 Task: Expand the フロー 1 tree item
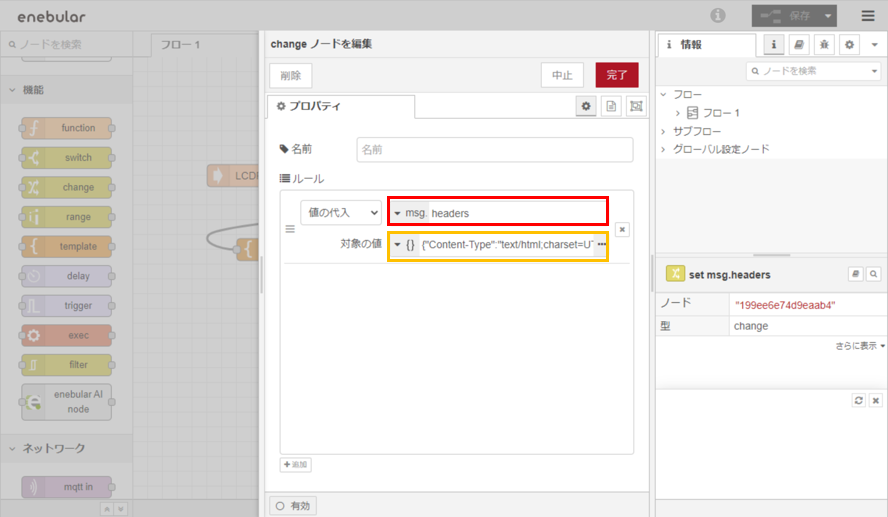pyautogui.click(x=677, y=113)
